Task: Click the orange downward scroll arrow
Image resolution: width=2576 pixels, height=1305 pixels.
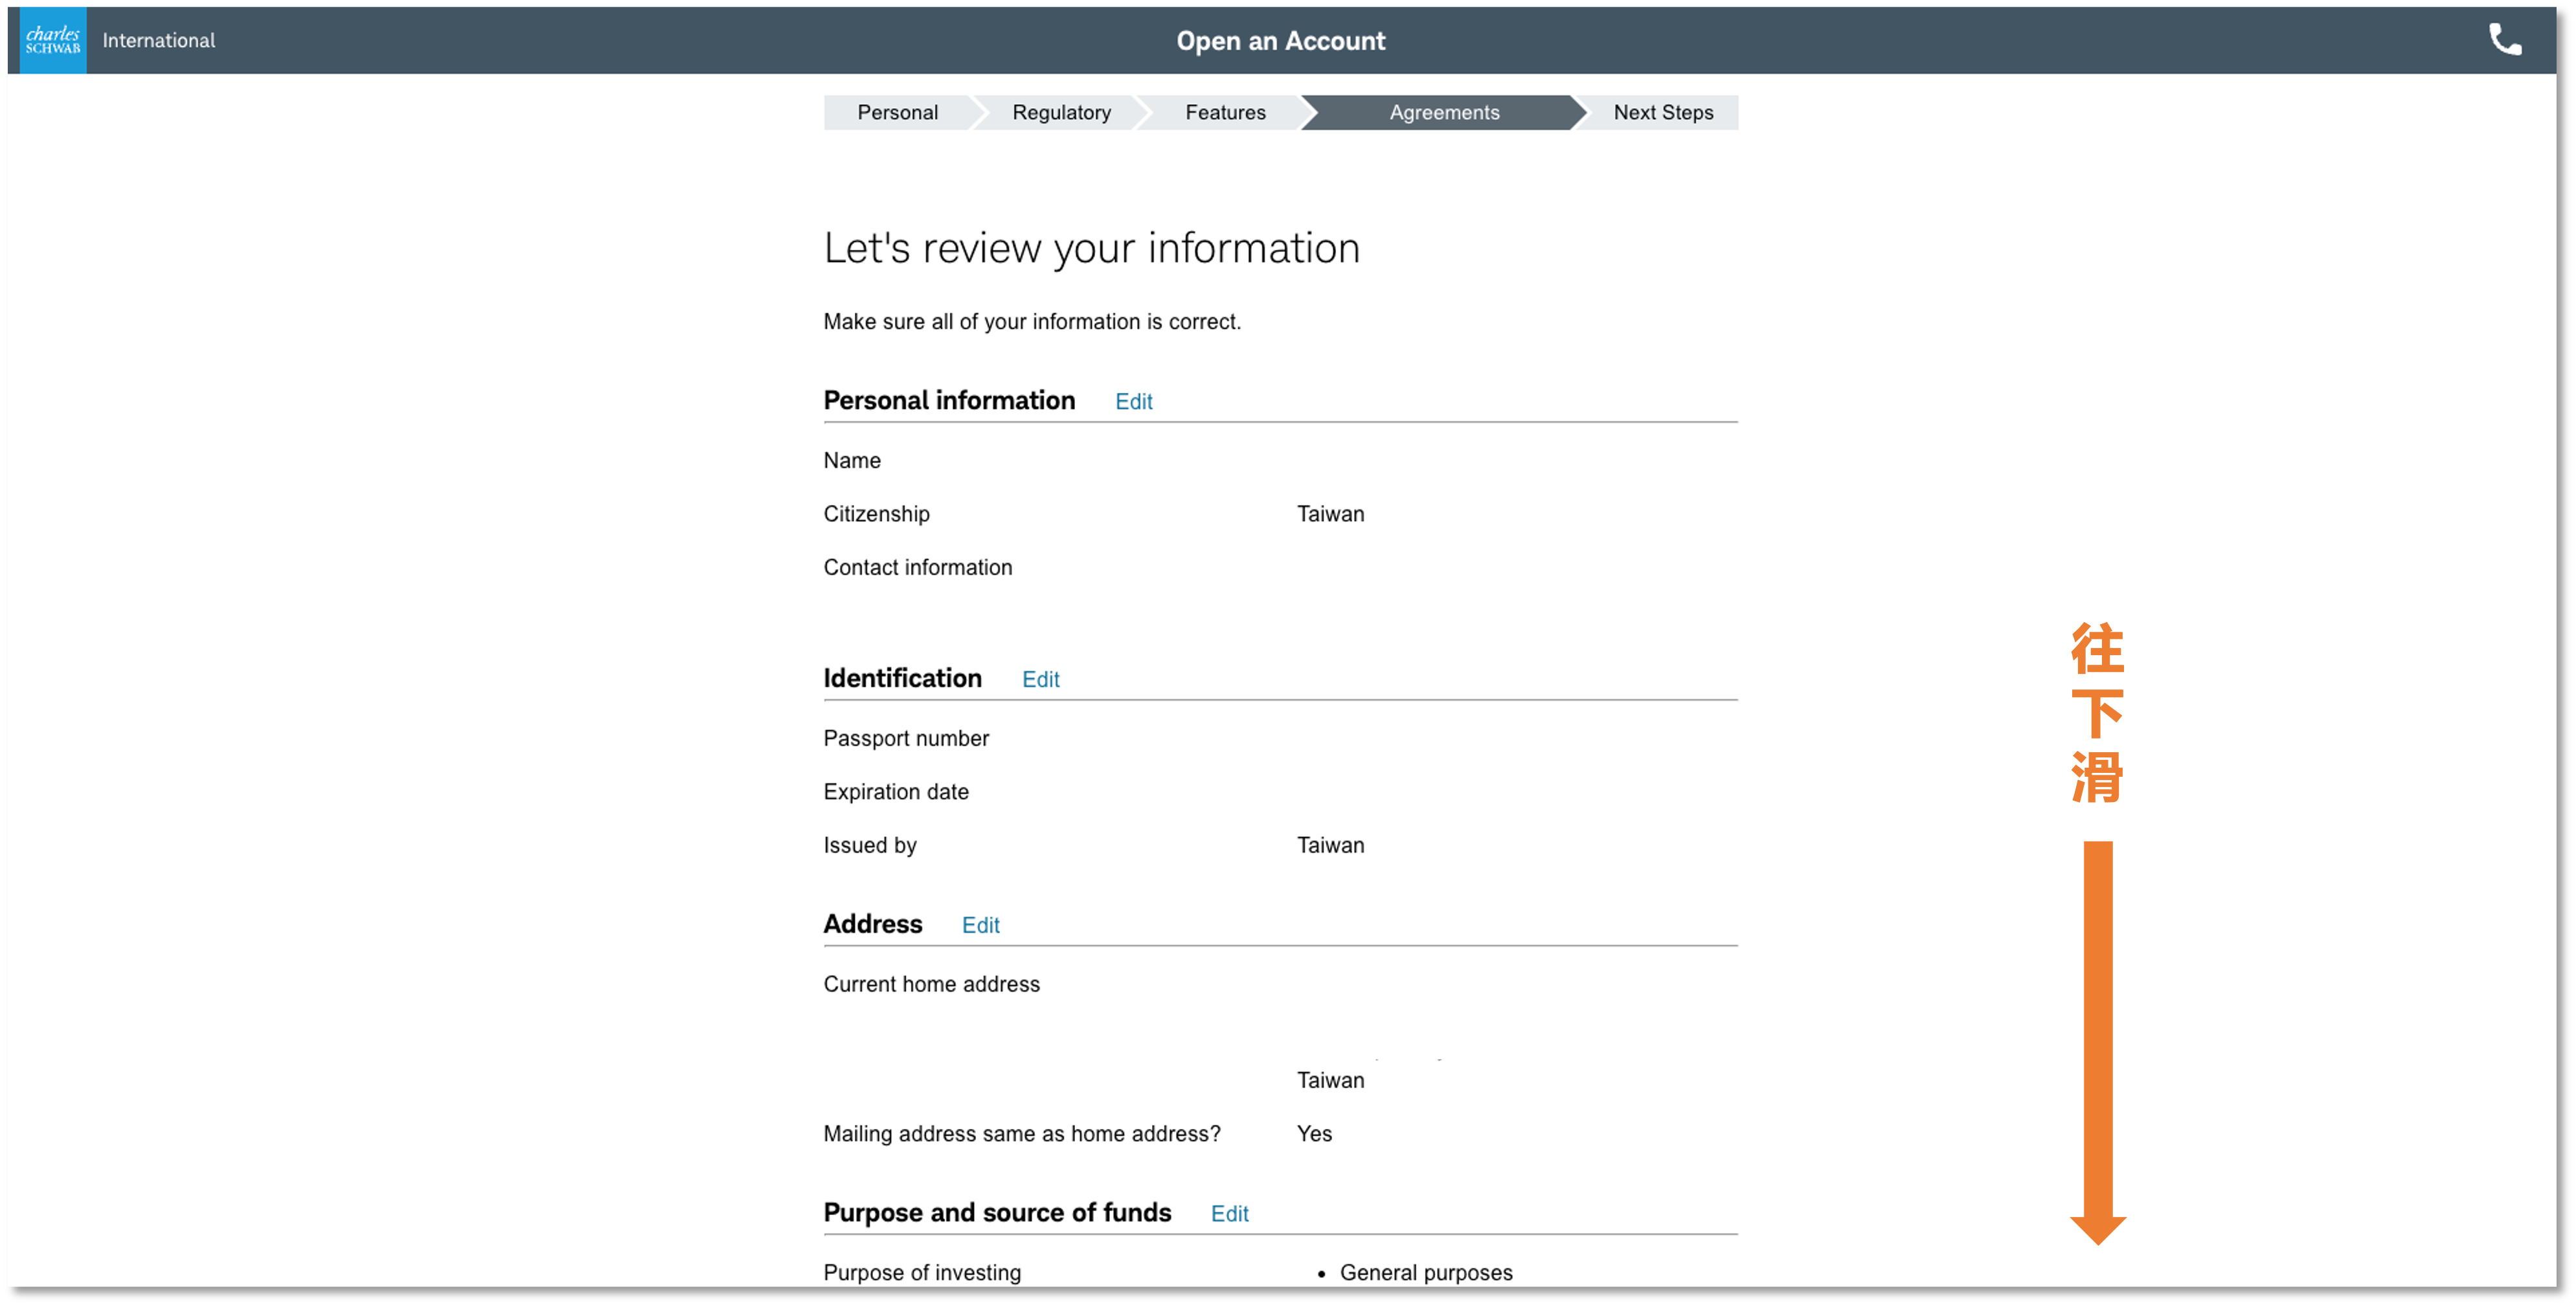Action: click(x=2097, y=1040)
